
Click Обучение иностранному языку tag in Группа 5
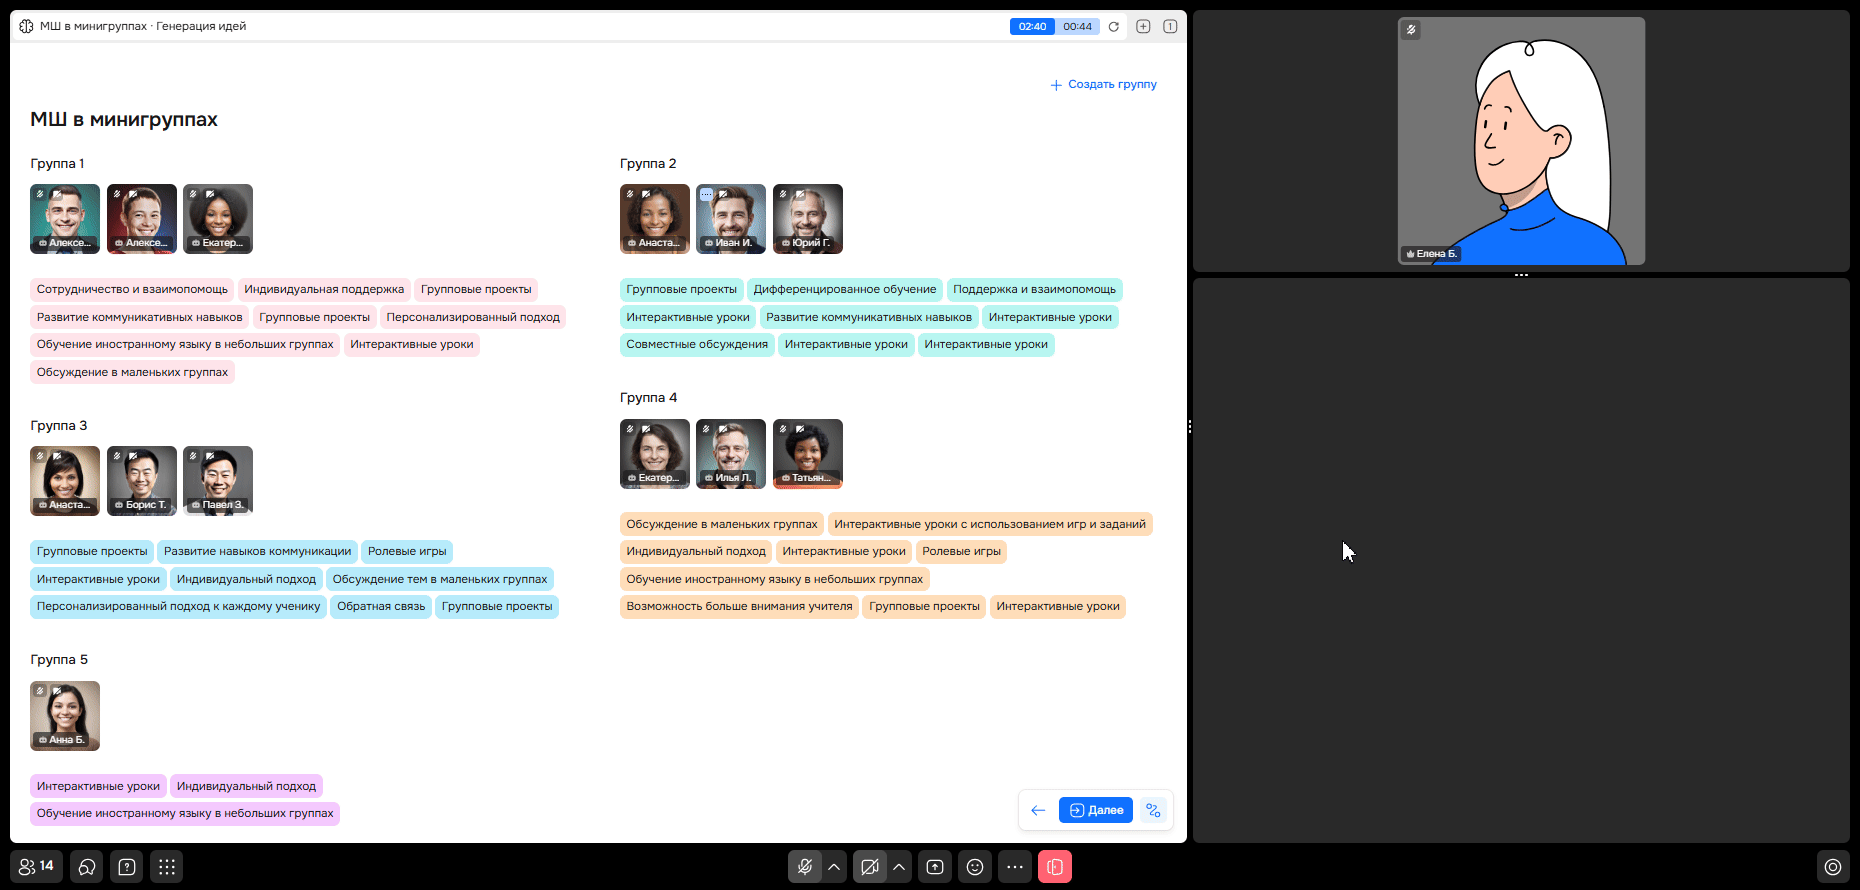click(x=185, y=813)
